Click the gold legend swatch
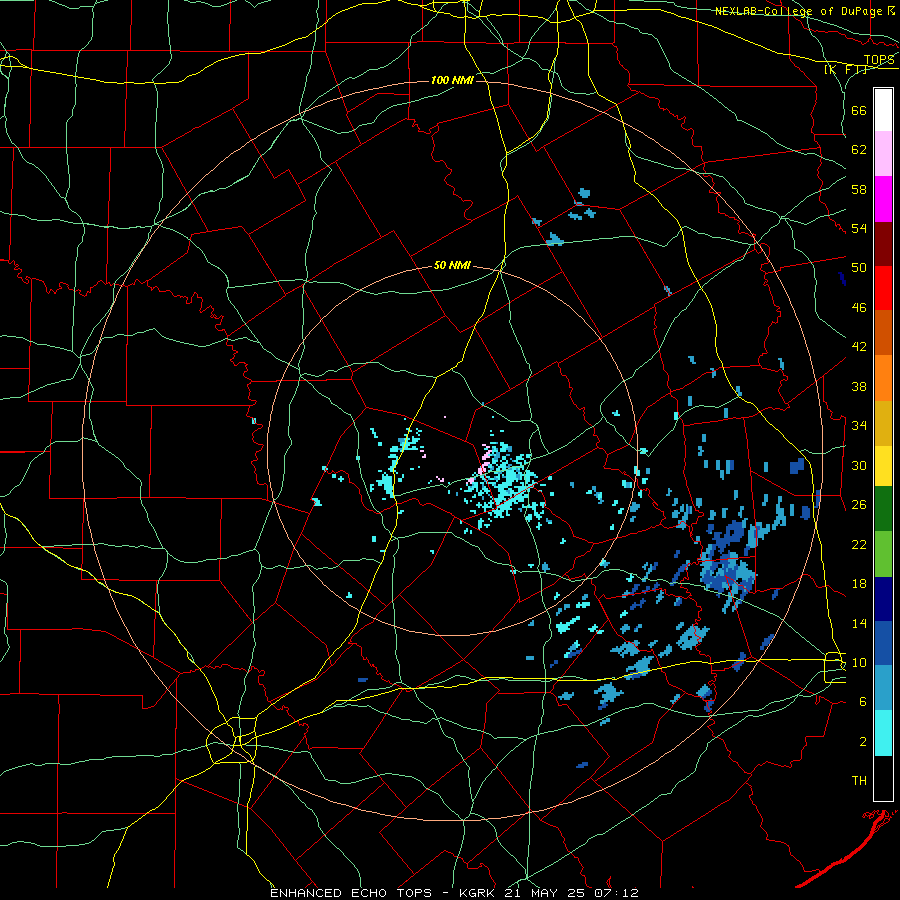Screen dimensions: 900x900 tap(883, 423)
